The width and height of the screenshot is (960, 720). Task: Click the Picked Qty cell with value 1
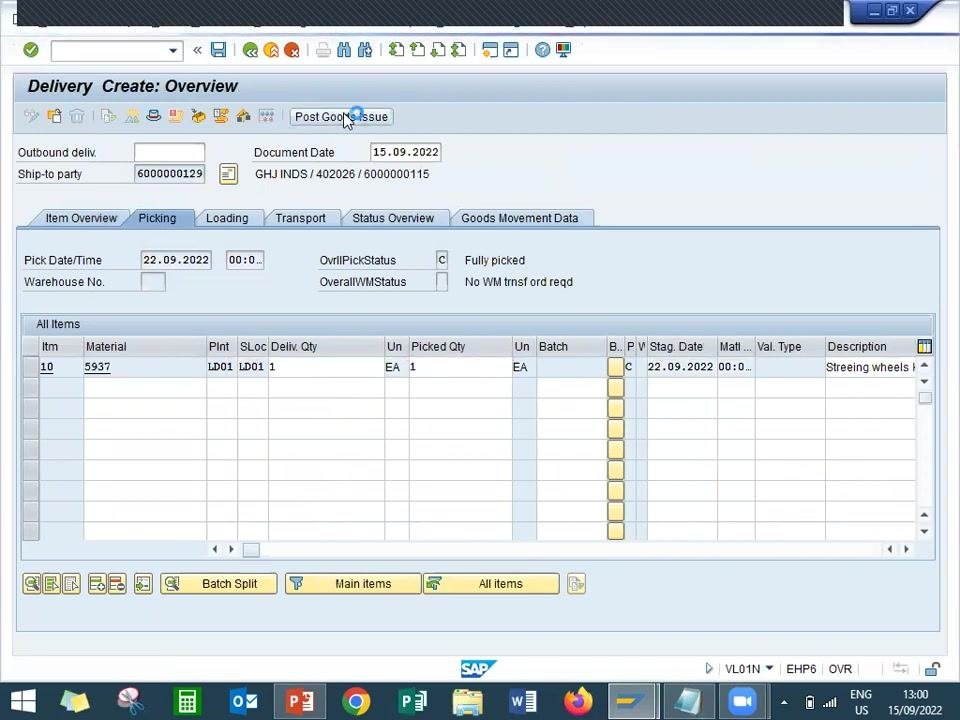pyautogui.click(x=460, y=367)
